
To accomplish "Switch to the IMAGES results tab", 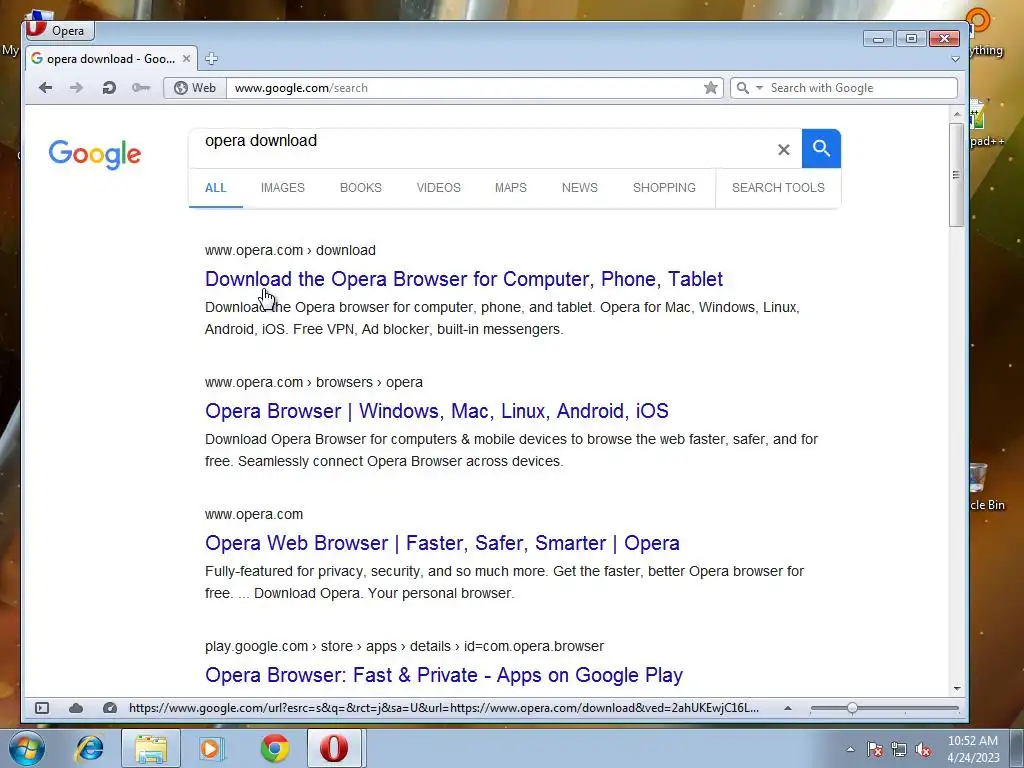I will [x=283, y=187].
